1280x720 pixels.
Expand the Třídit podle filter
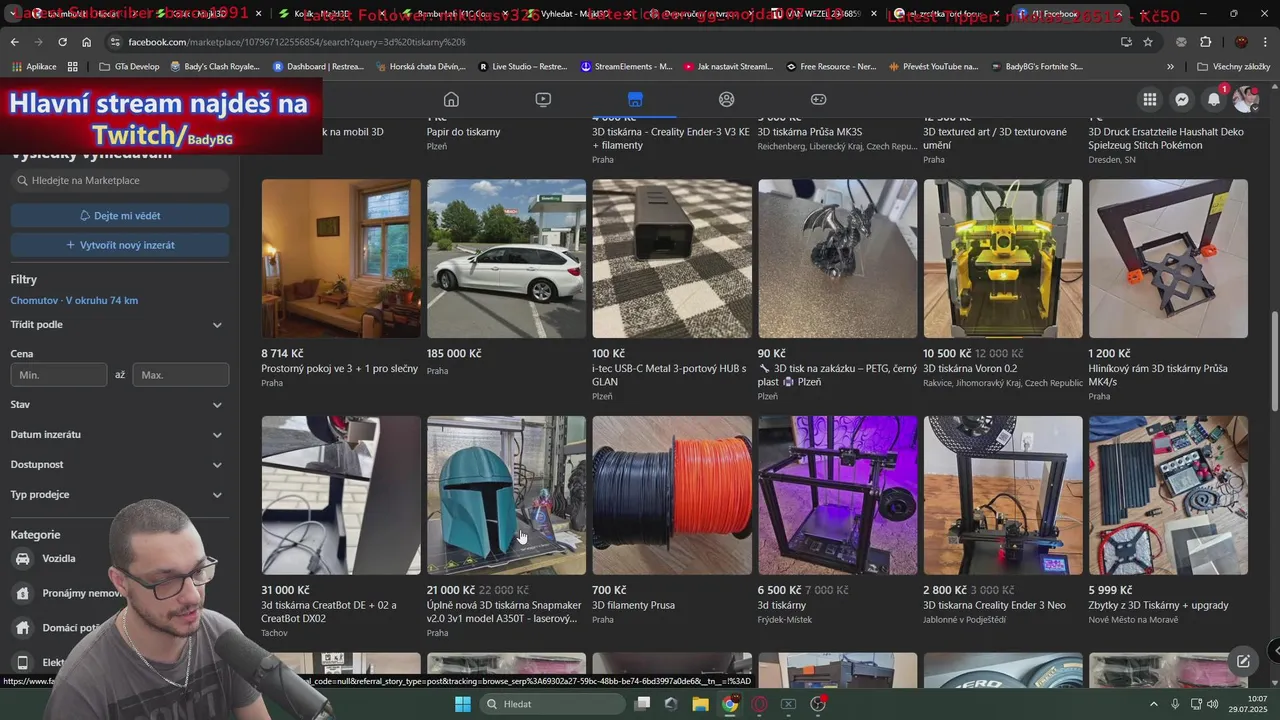(118, 325)
